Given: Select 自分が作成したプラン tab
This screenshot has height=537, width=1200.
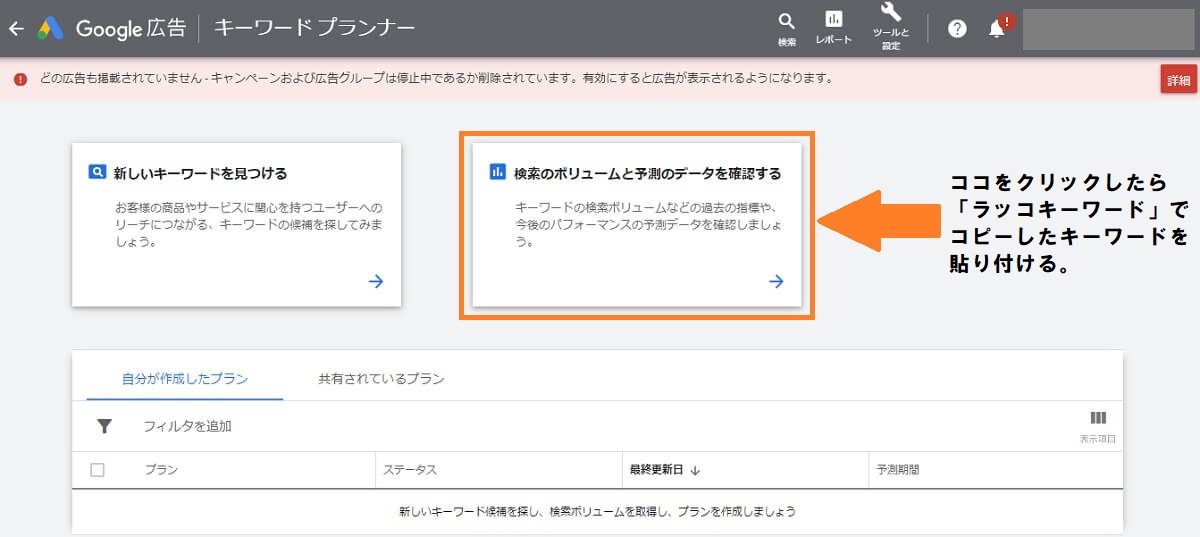Looking at the screenshot, I should [185, 379].
